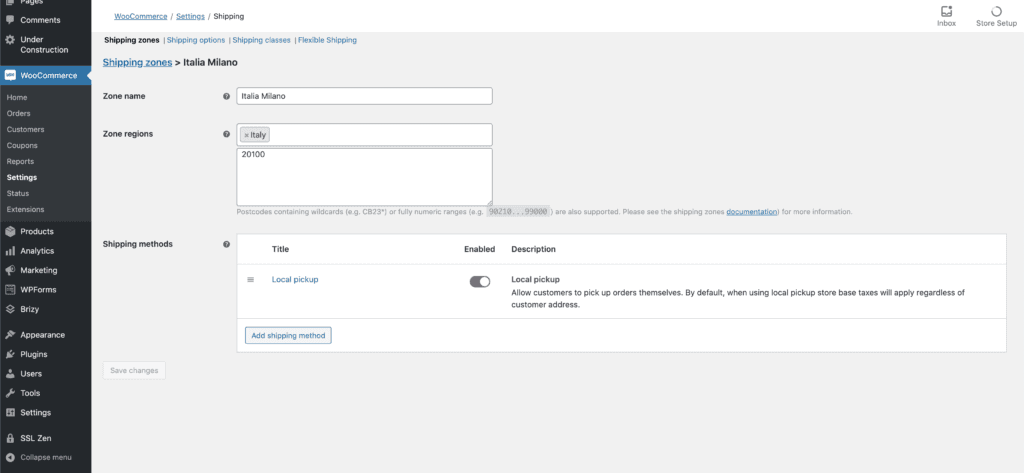Go back via Shipping zones heading link
The height and width of the screenshot is (473, 1024).
pyautogui.click(x=137, y=63)
